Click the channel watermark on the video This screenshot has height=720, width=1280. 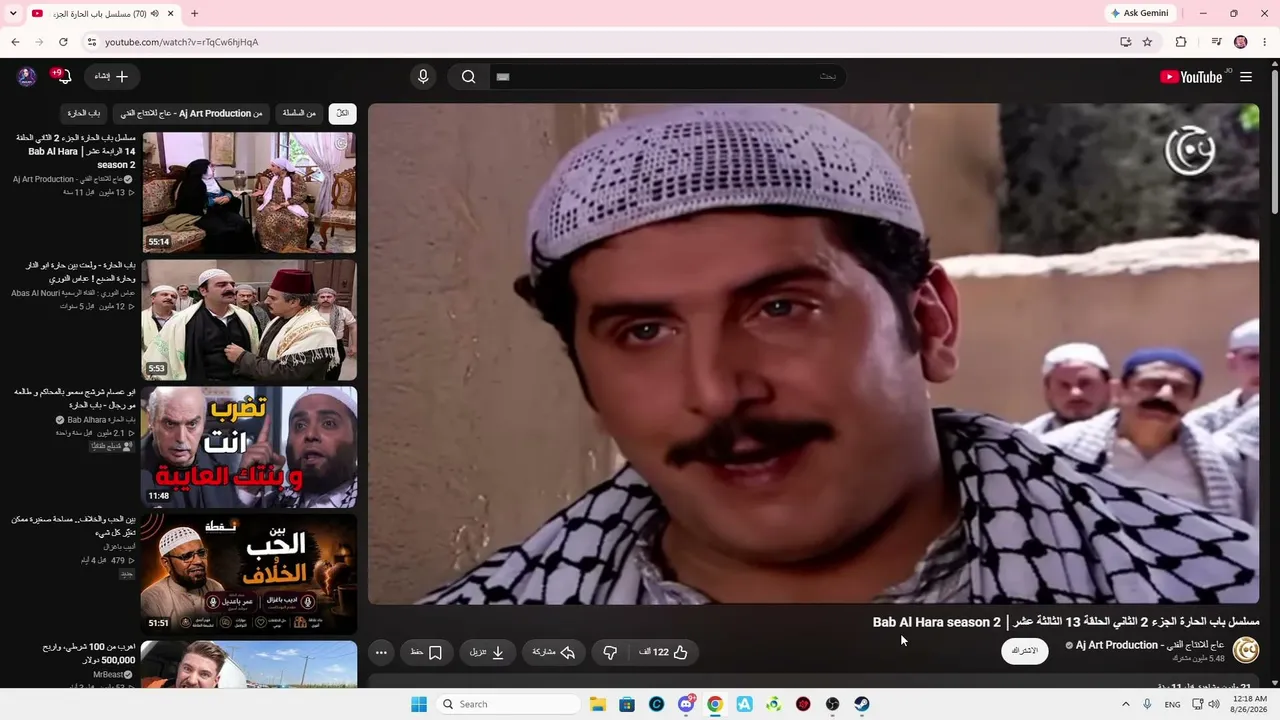point(1190,151)
